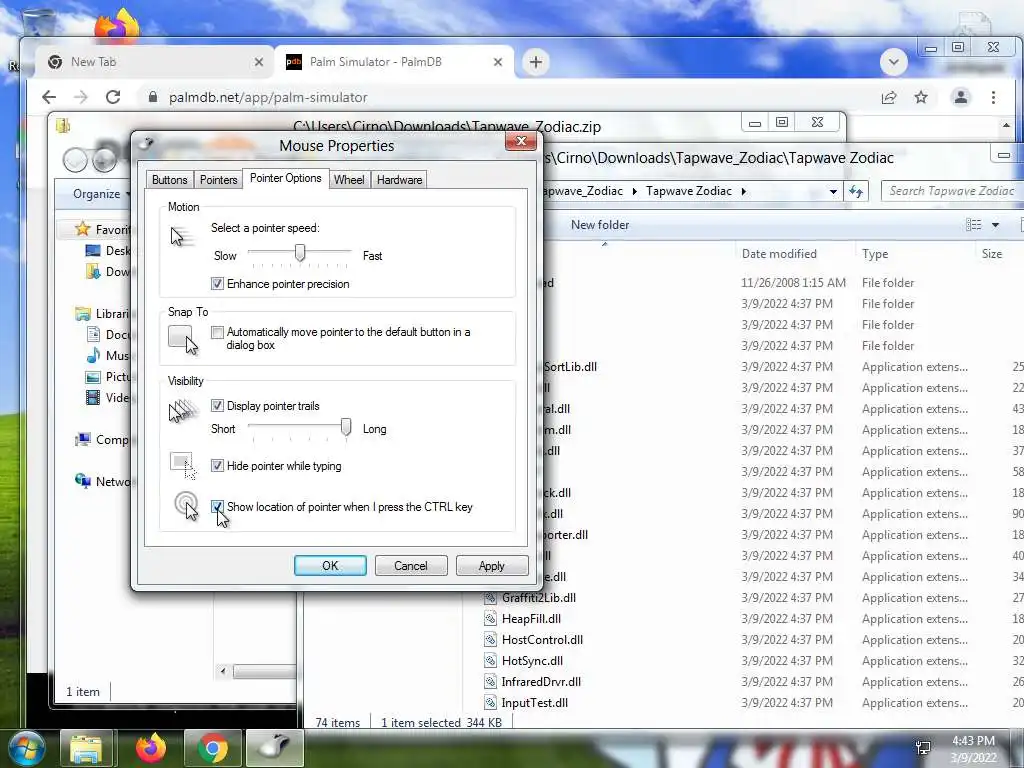Click the Windows Start orb
Screen dimensions: 1024x768
26,748
